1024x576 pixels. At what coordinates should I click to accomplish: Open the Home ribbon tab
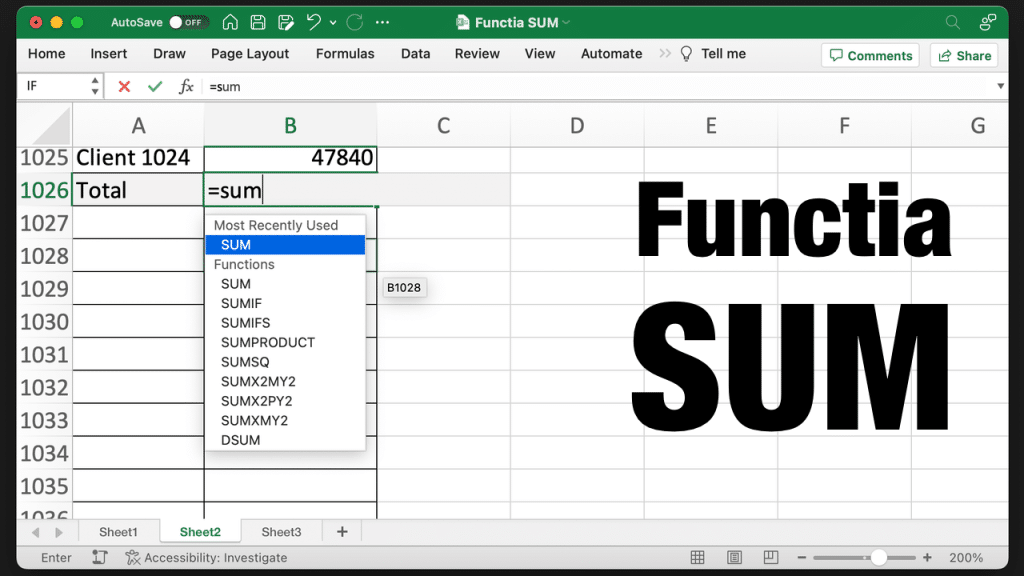click(x=46, y=54)
